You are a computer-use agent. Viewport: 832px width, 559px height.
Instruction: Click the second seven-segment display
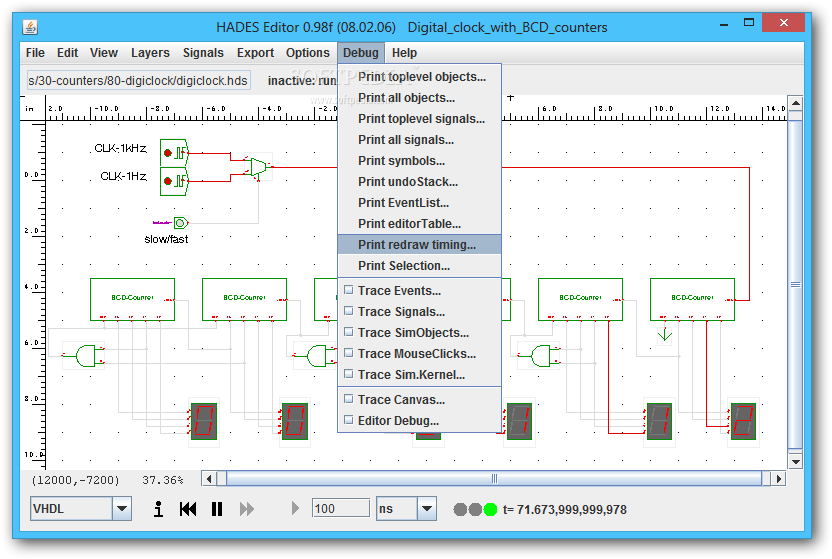click(x=294, y=422)
